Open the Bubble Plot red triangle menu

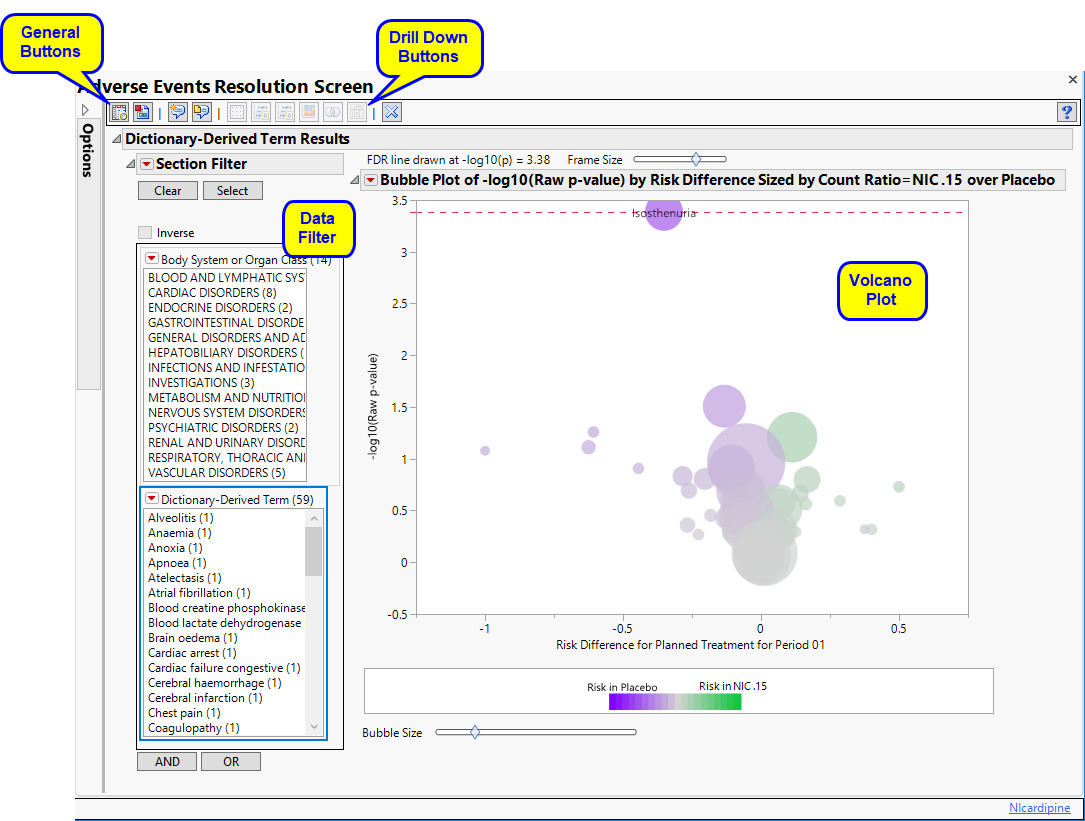pos(370,180)
